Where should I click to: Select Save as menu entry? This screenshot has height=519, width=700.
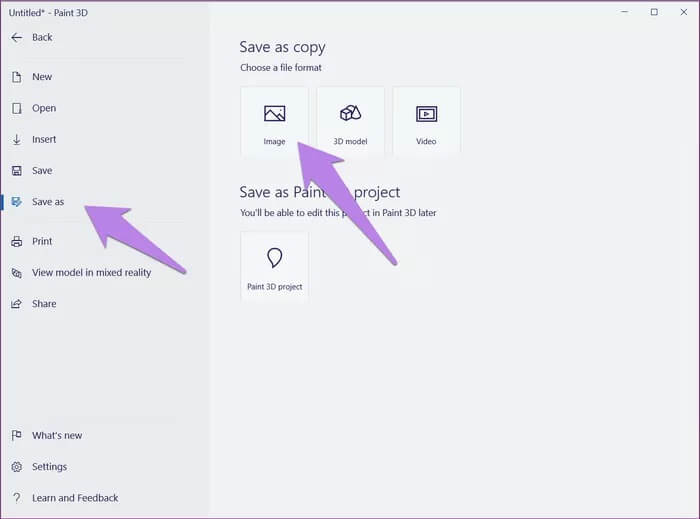48,202
